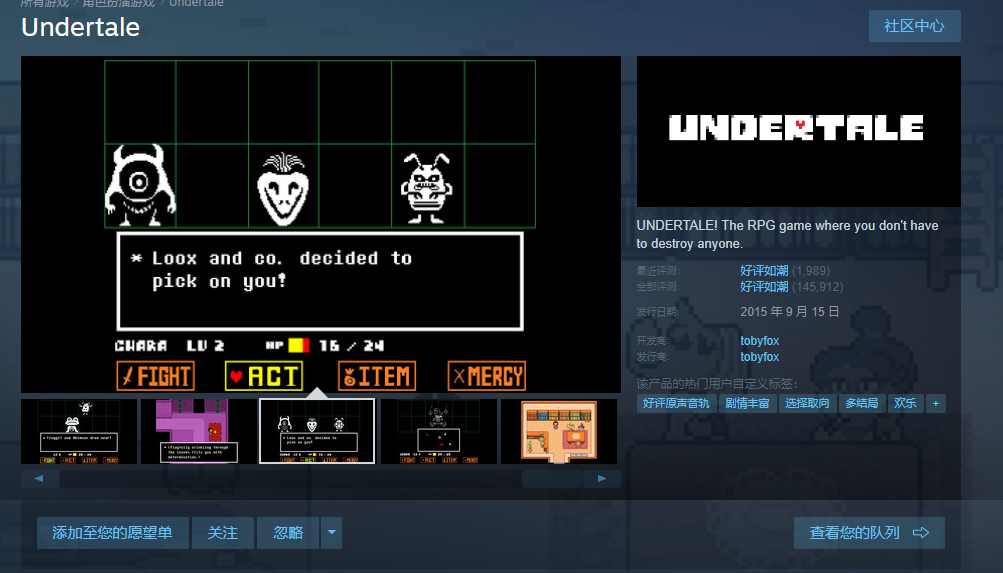Select the purple Ruins screenshot thumbnail
Viewport: 1003px width, 573px height.
click(x=199, y=432)
